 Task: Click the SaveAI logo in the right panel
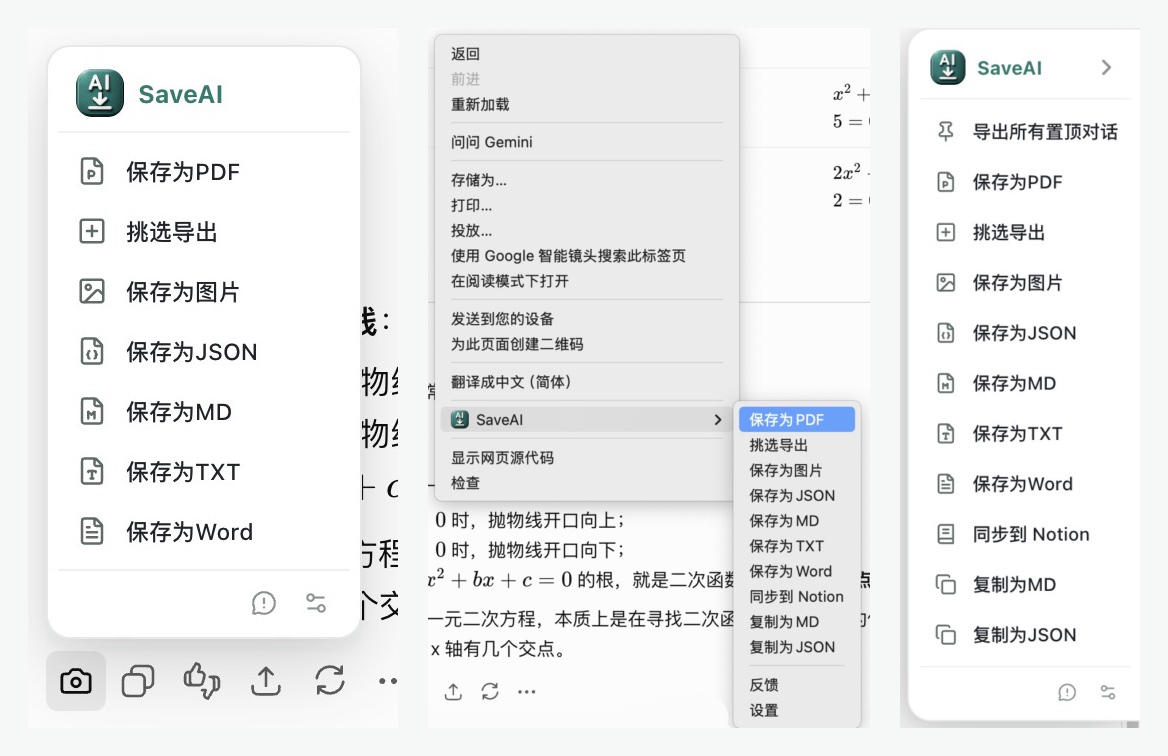click(x=948, y=68)
